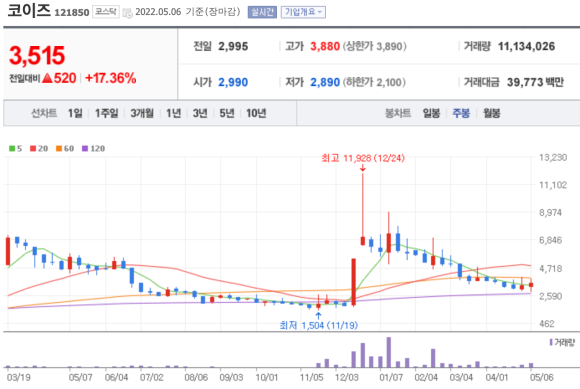
Task: Click the 13,230 price axis label
Action: click(x=553, y=158)
